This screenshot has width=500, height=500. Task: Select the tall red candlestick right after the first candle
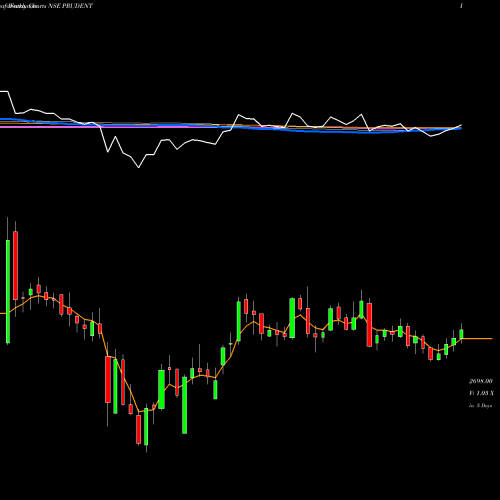tap(15, 266)
